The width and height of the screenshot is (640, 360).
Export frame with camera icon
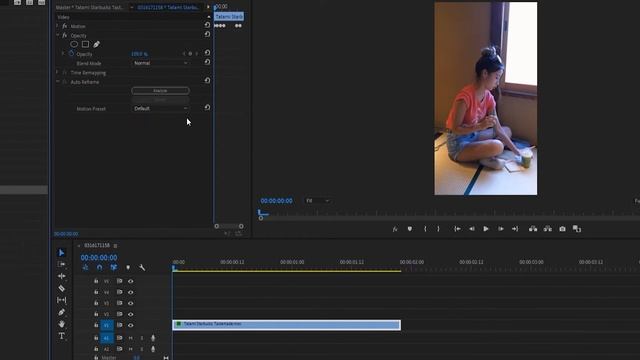[562, 229]
